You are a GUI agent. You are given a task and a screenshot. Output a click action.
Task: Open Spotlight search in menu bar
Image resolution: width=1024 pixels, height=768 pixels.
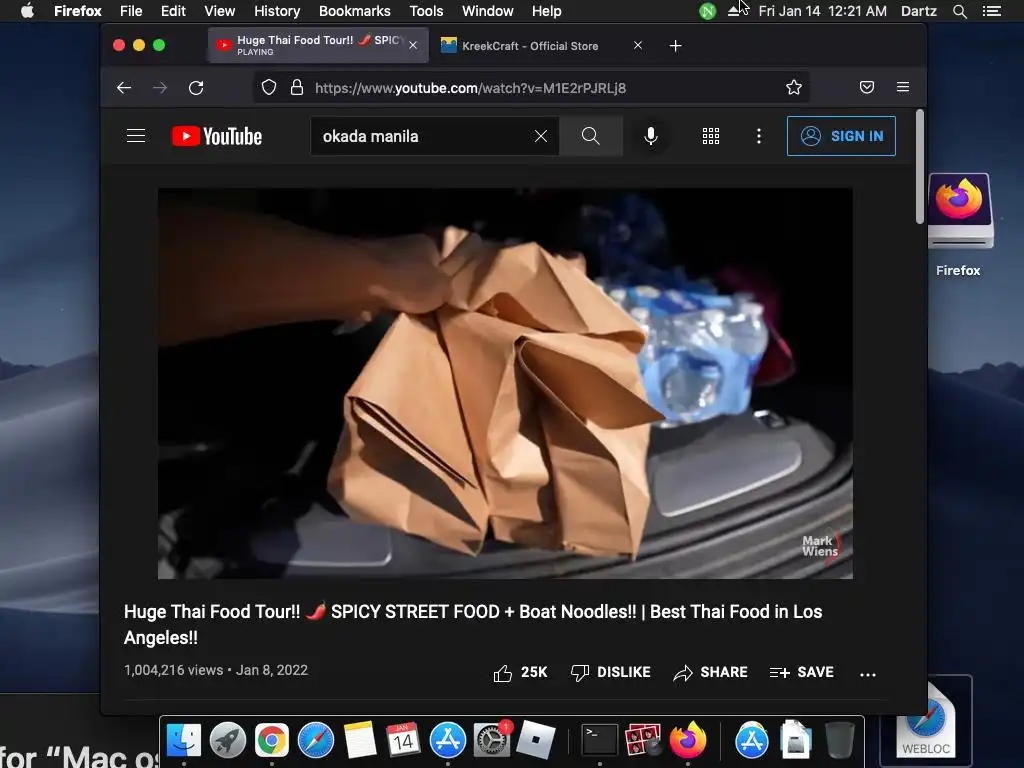click(959, 11)
